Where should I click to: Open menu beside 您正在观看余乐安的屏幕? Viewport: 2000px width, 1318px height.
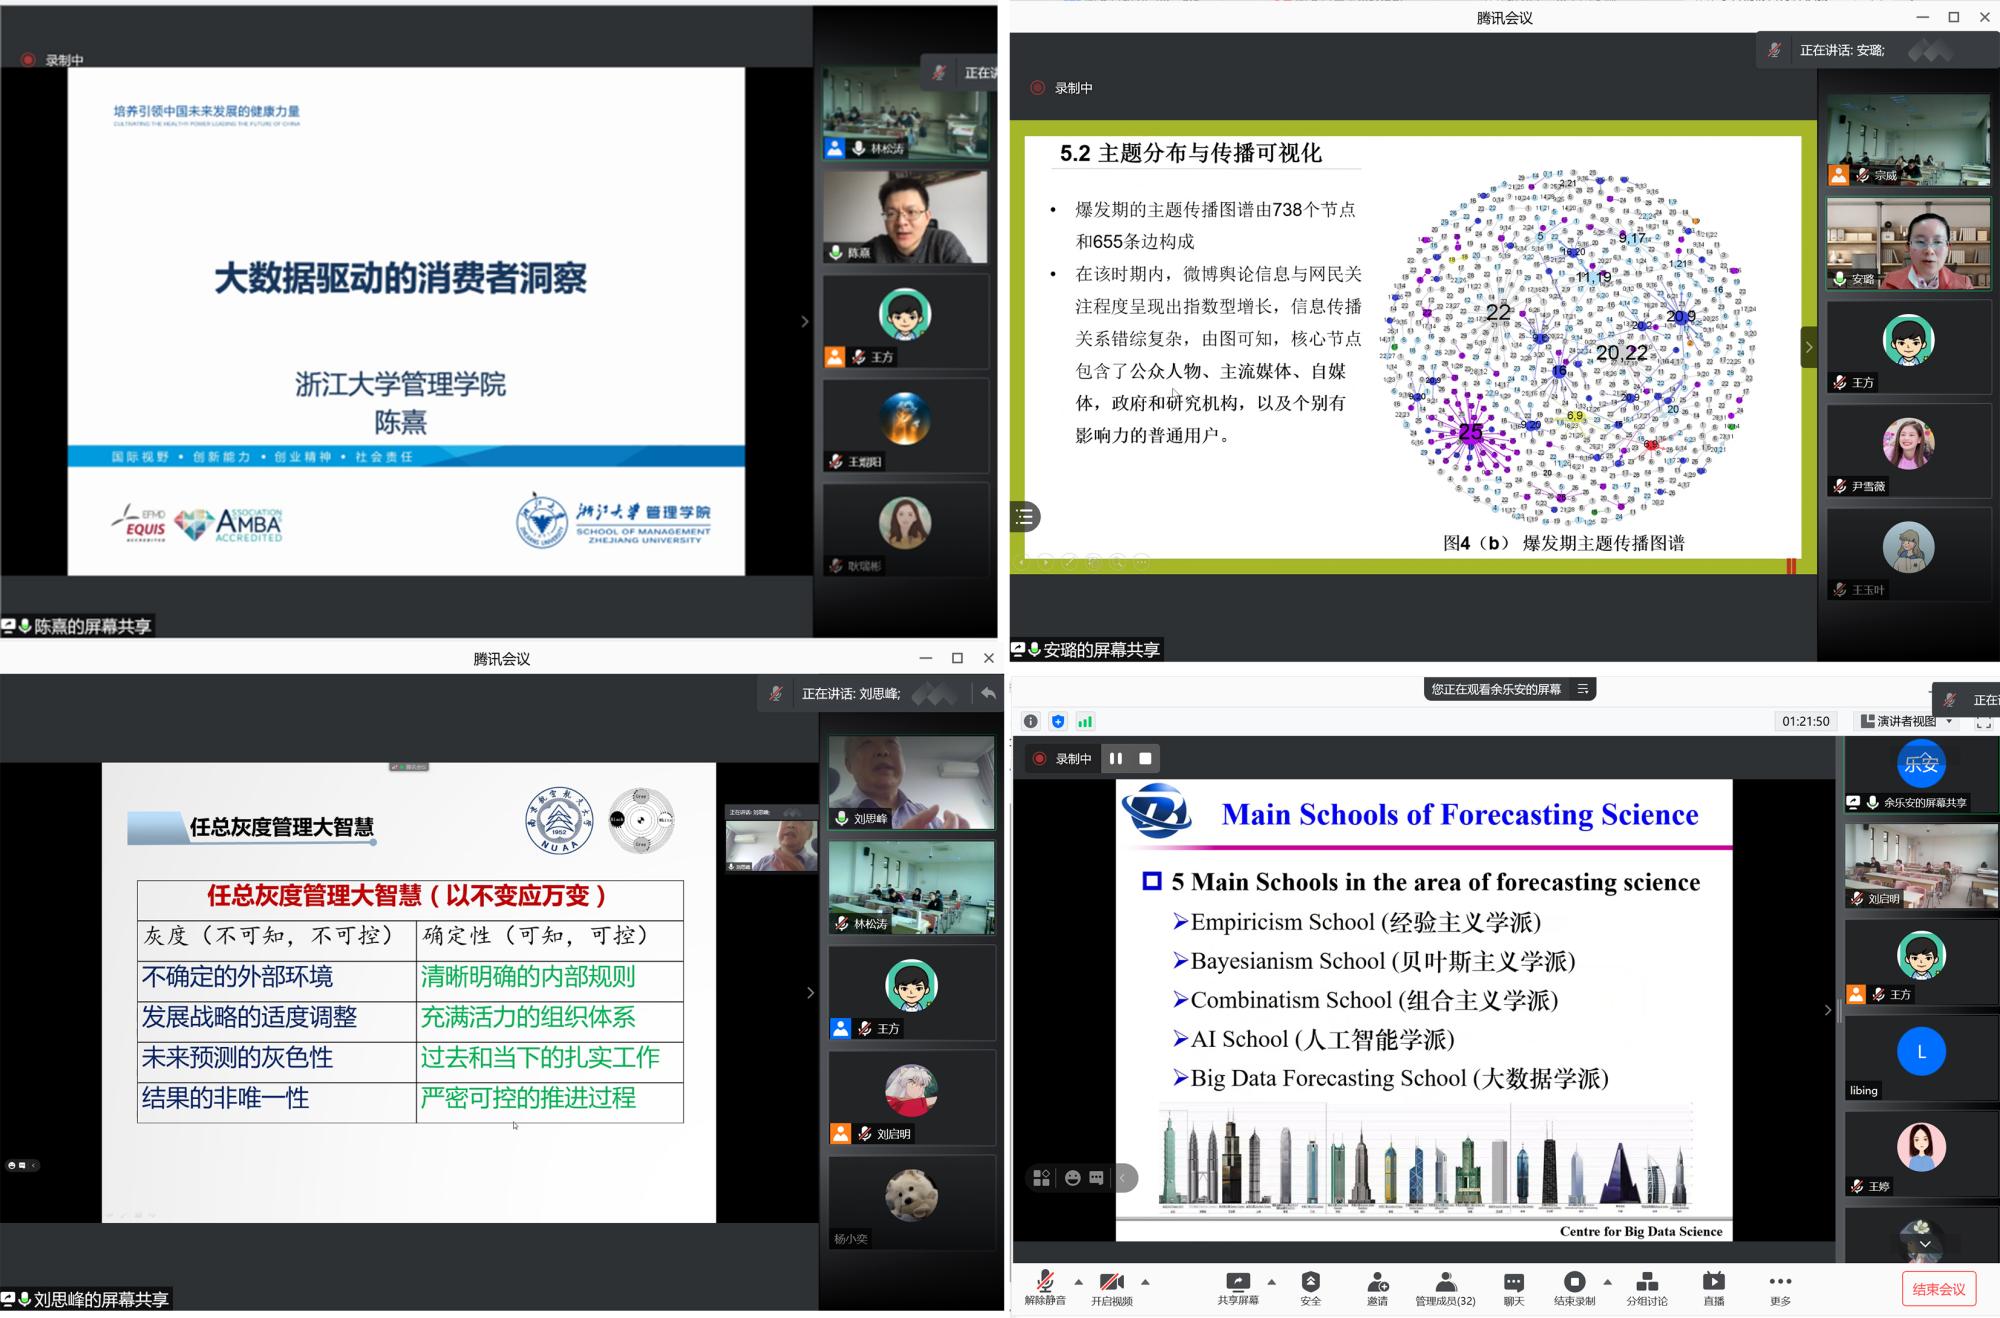pyautogui.click(x=1583, y=689)
